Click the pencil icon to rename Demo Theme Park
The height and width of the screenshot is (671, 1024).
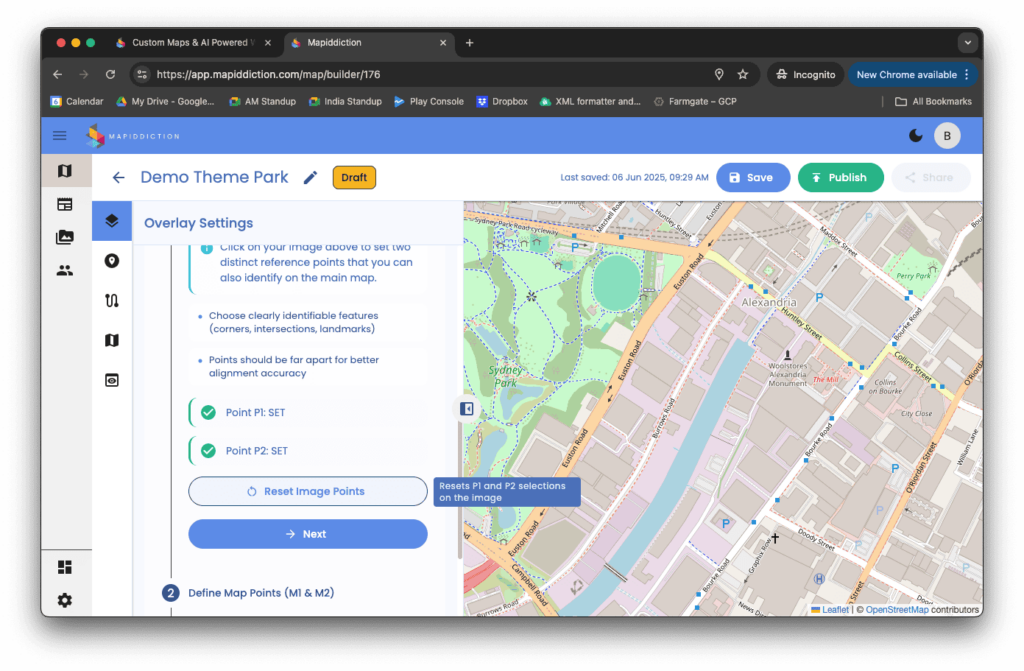click(310, 178)
